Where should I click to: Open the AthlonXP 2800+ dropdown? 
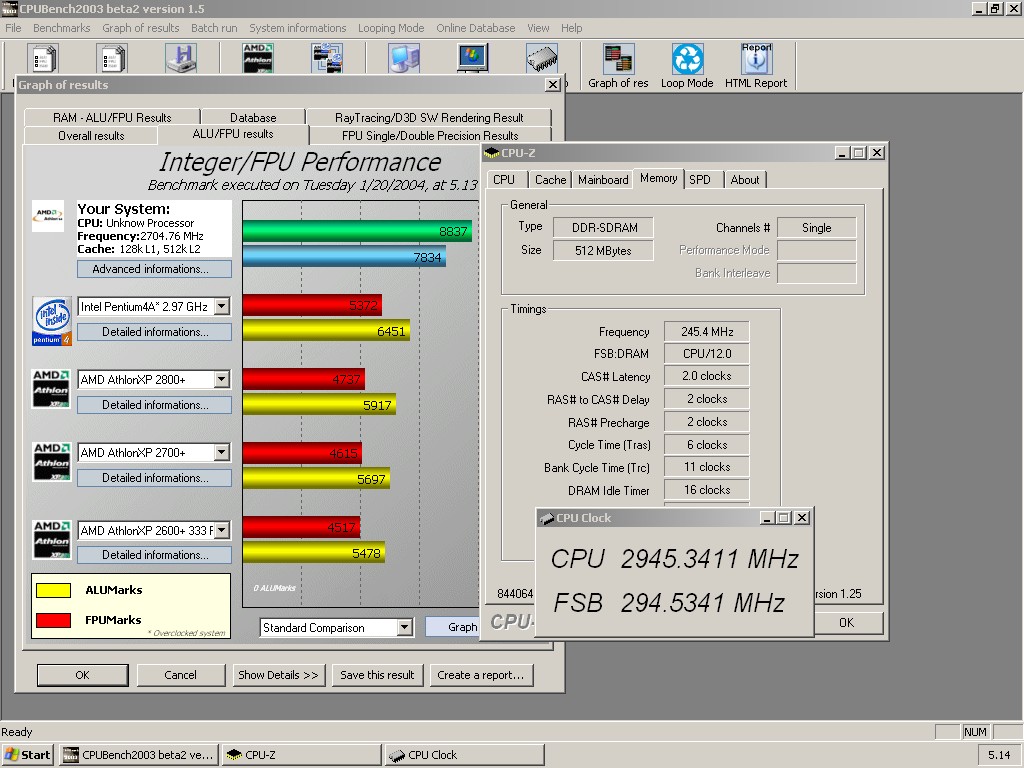[x=222, y=379]
